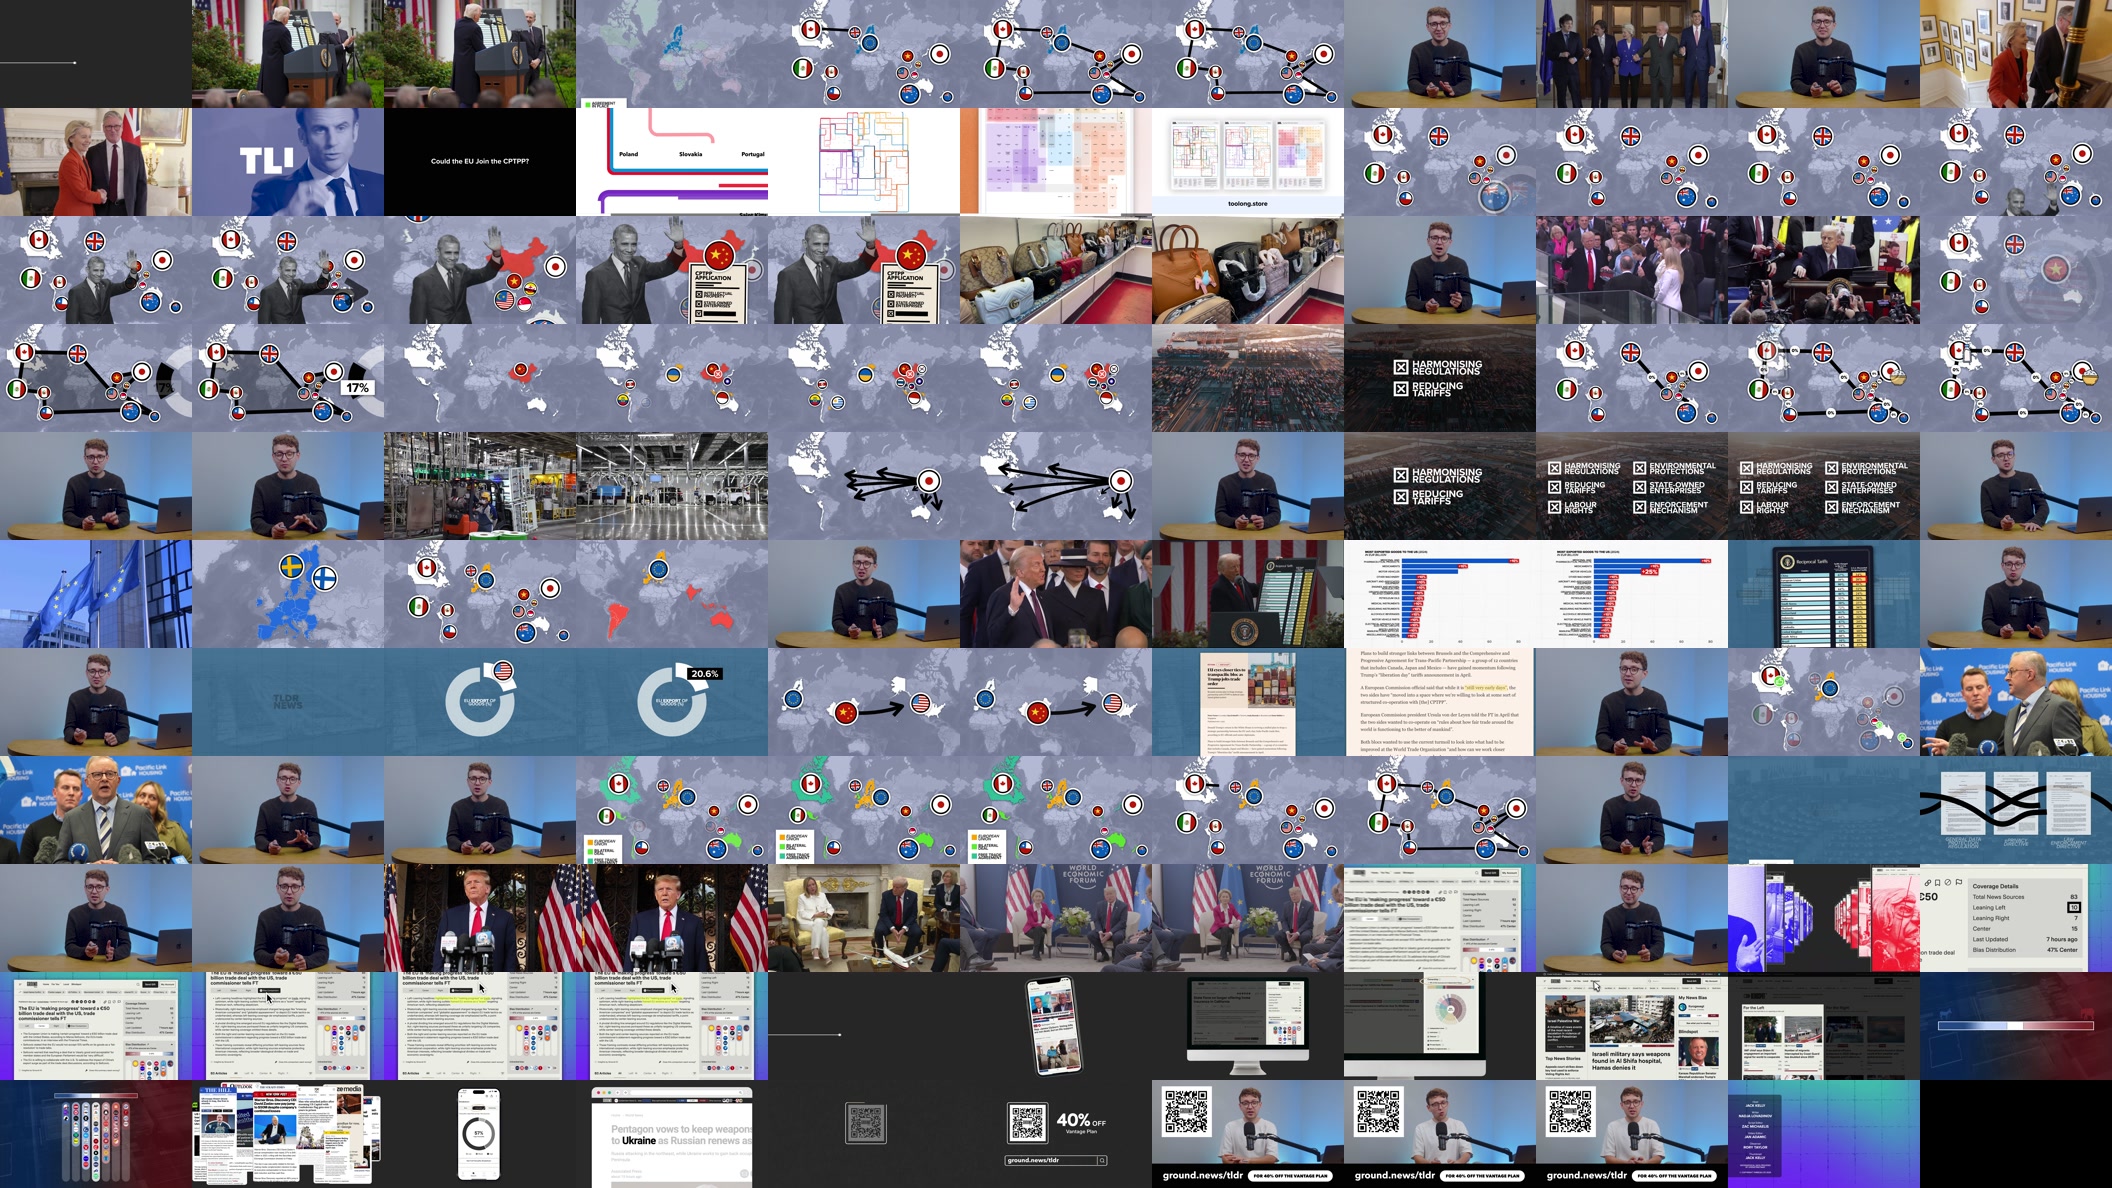Viewport: 2112px width, 1188px height.
Task: Open the end credits name list frame
Action: (1824, 1134)
